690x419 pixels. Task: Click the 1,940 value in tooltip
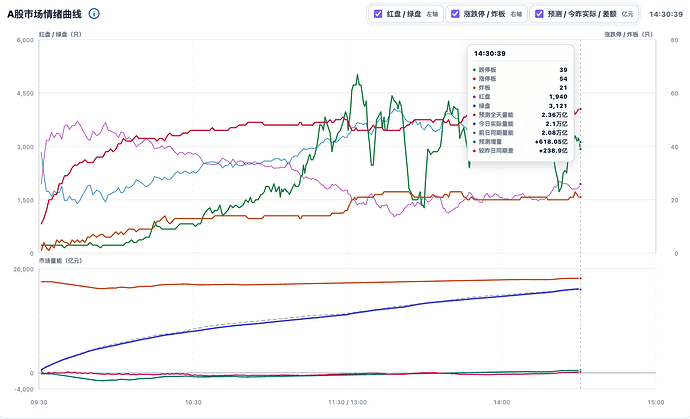coord(558,96)
